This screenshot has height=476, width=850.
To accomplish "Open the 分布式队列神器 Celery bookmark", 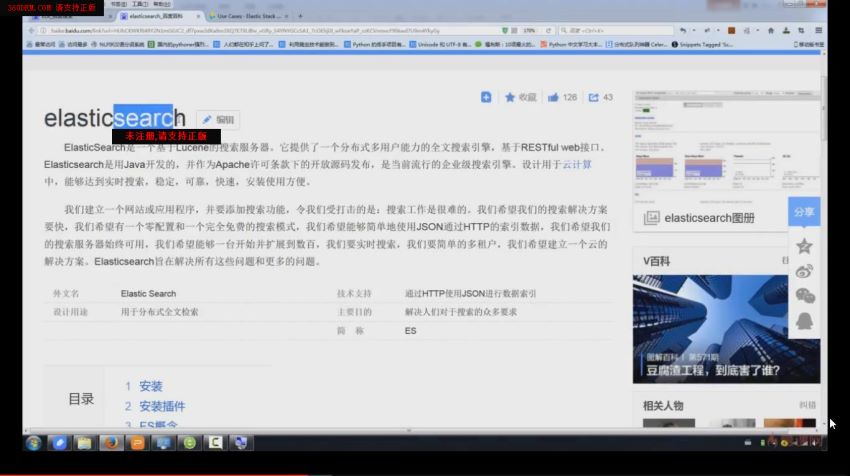I will click(x=636, y=44).
